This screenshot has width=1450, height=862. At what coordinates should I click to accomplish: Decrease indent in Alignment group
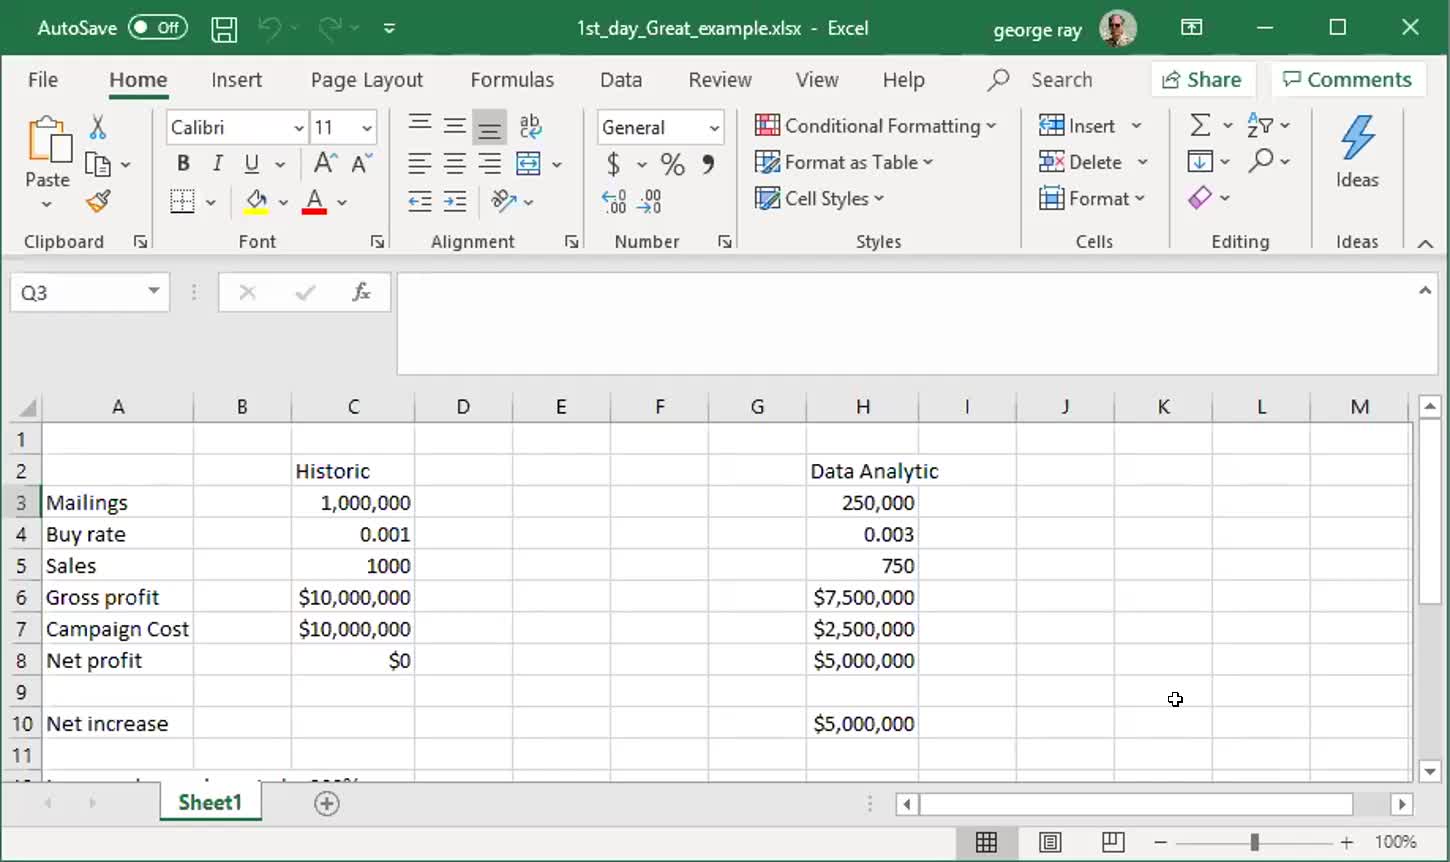pyautogui.click(x=420, y=201)
